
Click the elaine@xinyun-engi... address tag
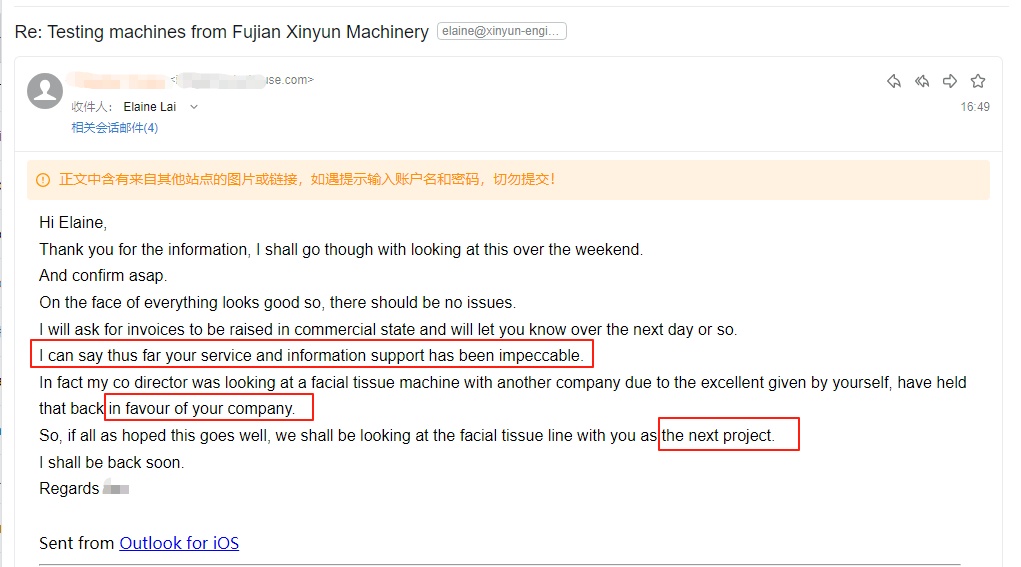point(502,32)
